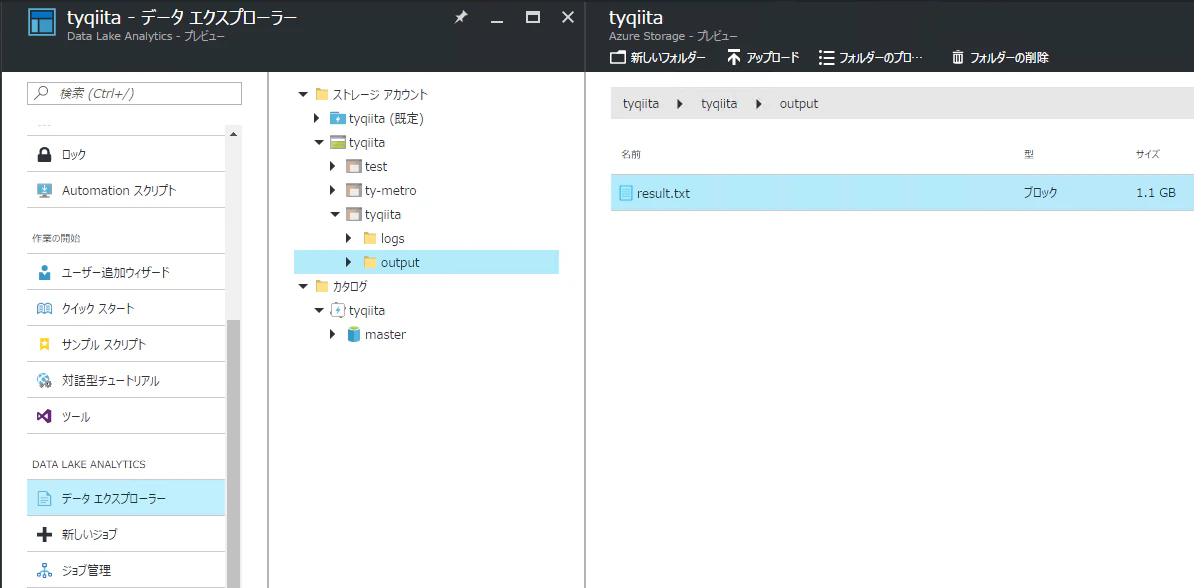The width and height of the screenshot is (1194, 588).
Task: Click フォルダーの削除 delete button
Action: coord(1000,58)
